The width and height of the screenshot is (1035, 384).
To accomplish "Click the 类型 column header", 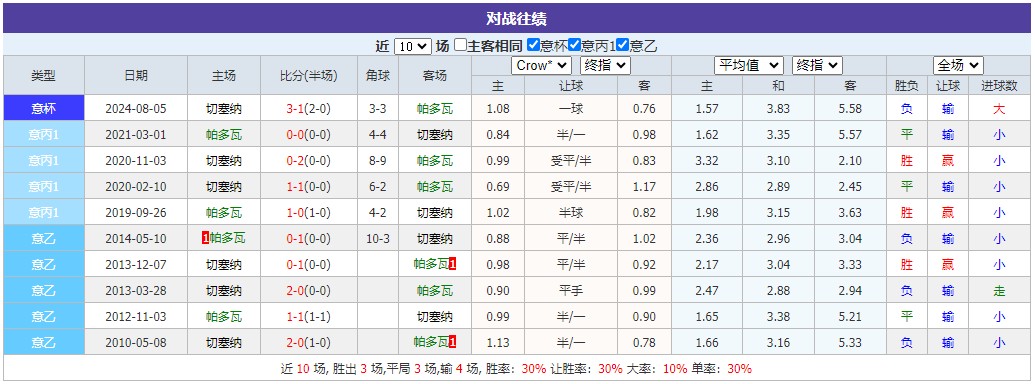I will point(44,75).
